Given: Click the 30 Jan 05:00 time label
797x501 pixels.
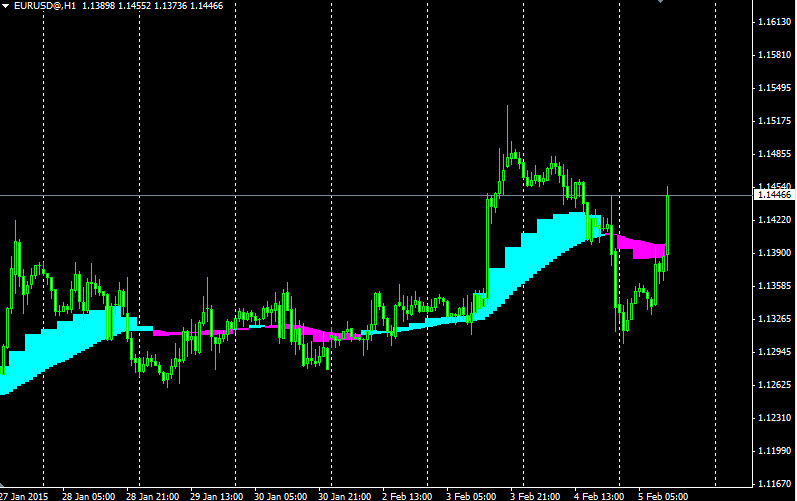Looking at the screenshot, I should point(281,496).
